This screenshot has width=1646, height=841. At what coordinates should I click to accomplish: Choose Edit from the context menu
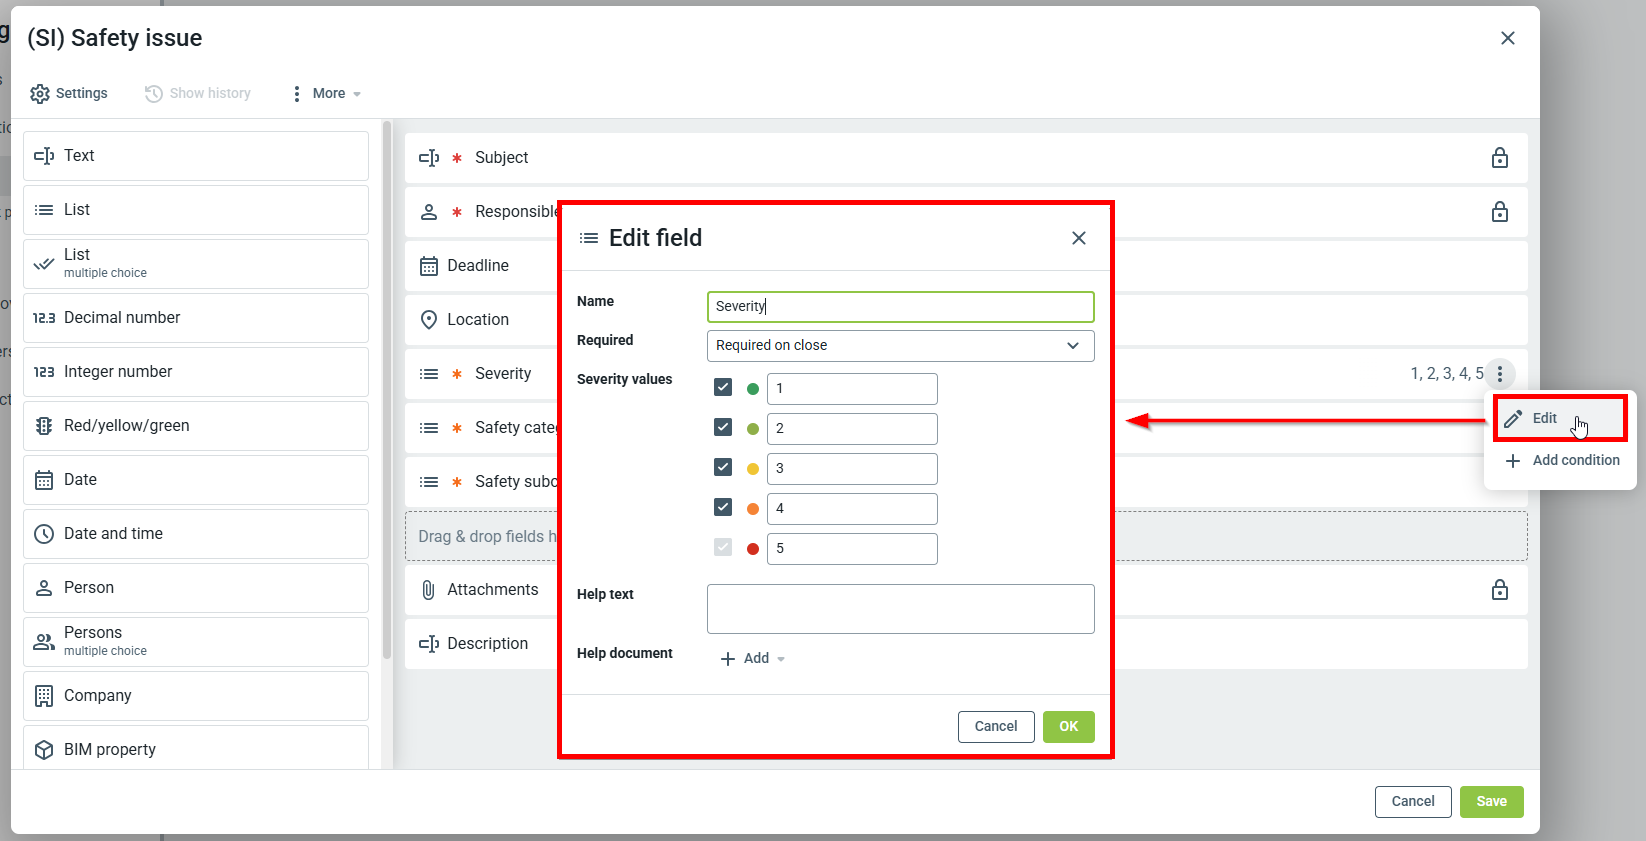pyautogui.click(x=1544, y=418)
